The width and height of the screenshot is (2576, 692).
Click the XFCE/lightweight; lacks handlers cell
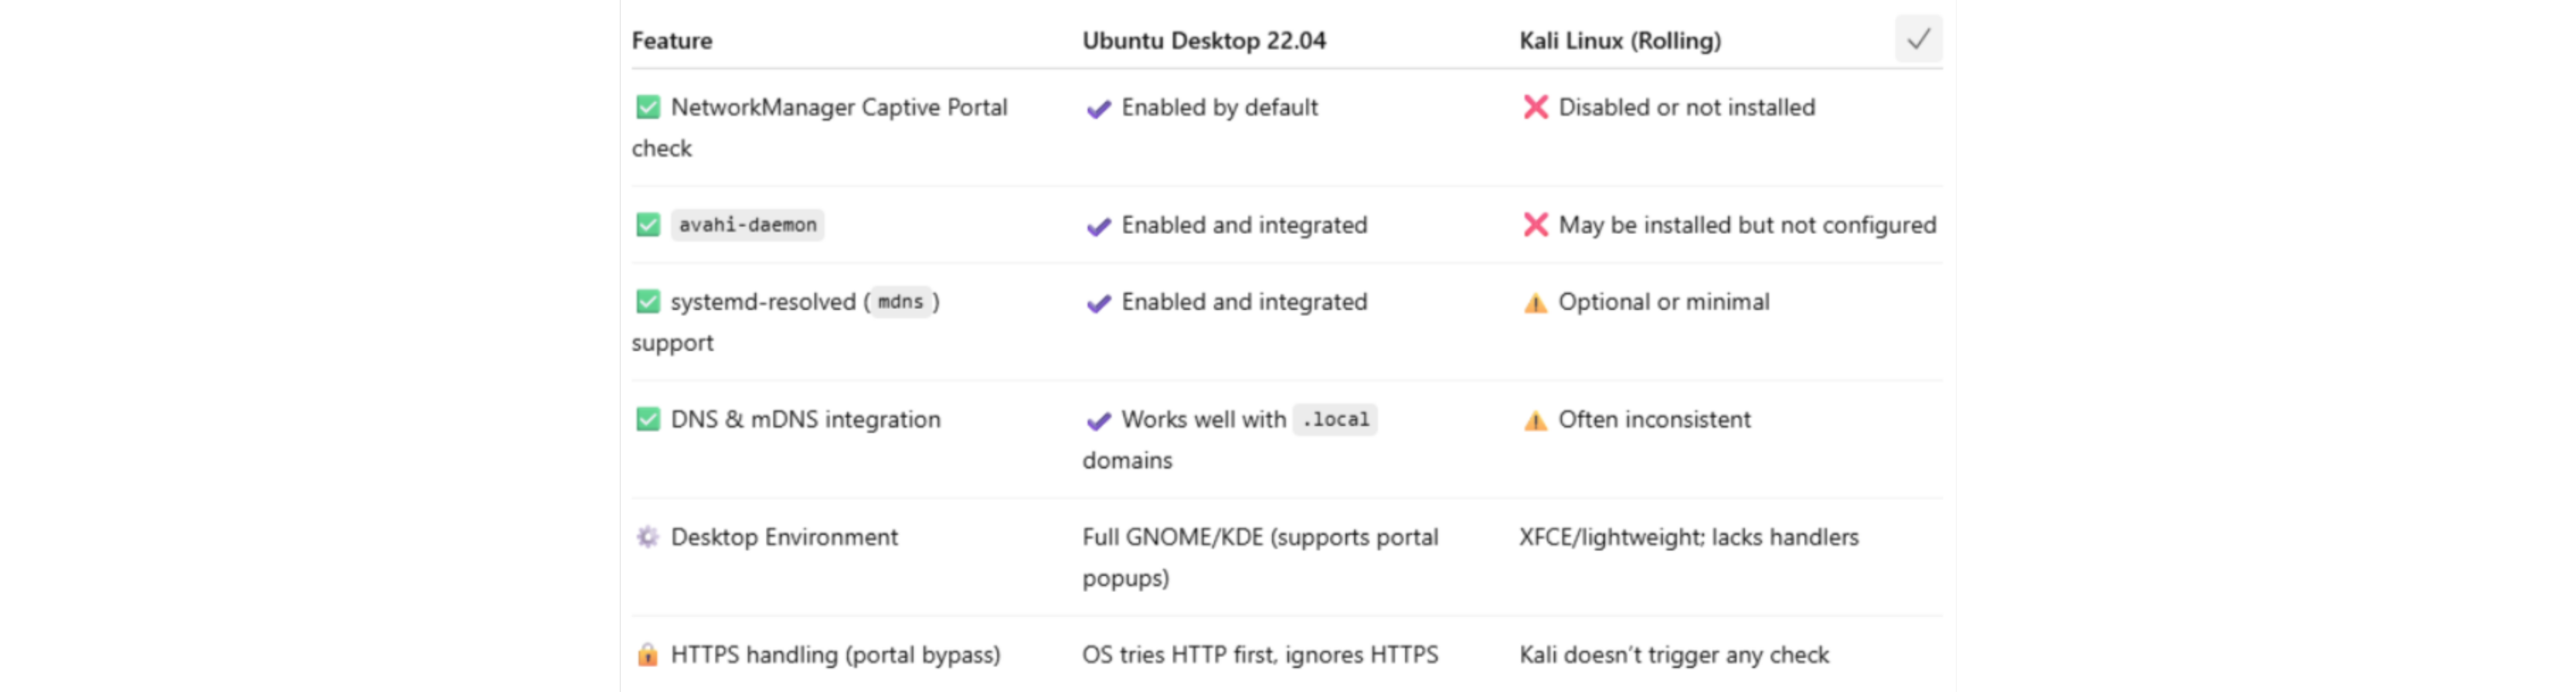click(1688, 537)
